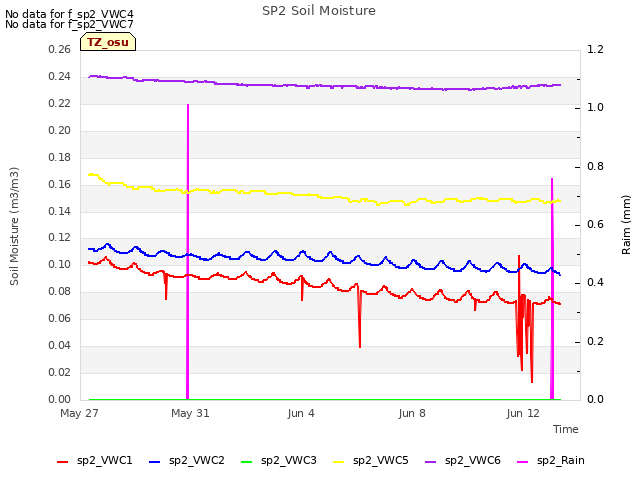The width and height of the screenshot is (640, 480).
Task: Click the TZ_osu label badge
Action: (108, 42)
